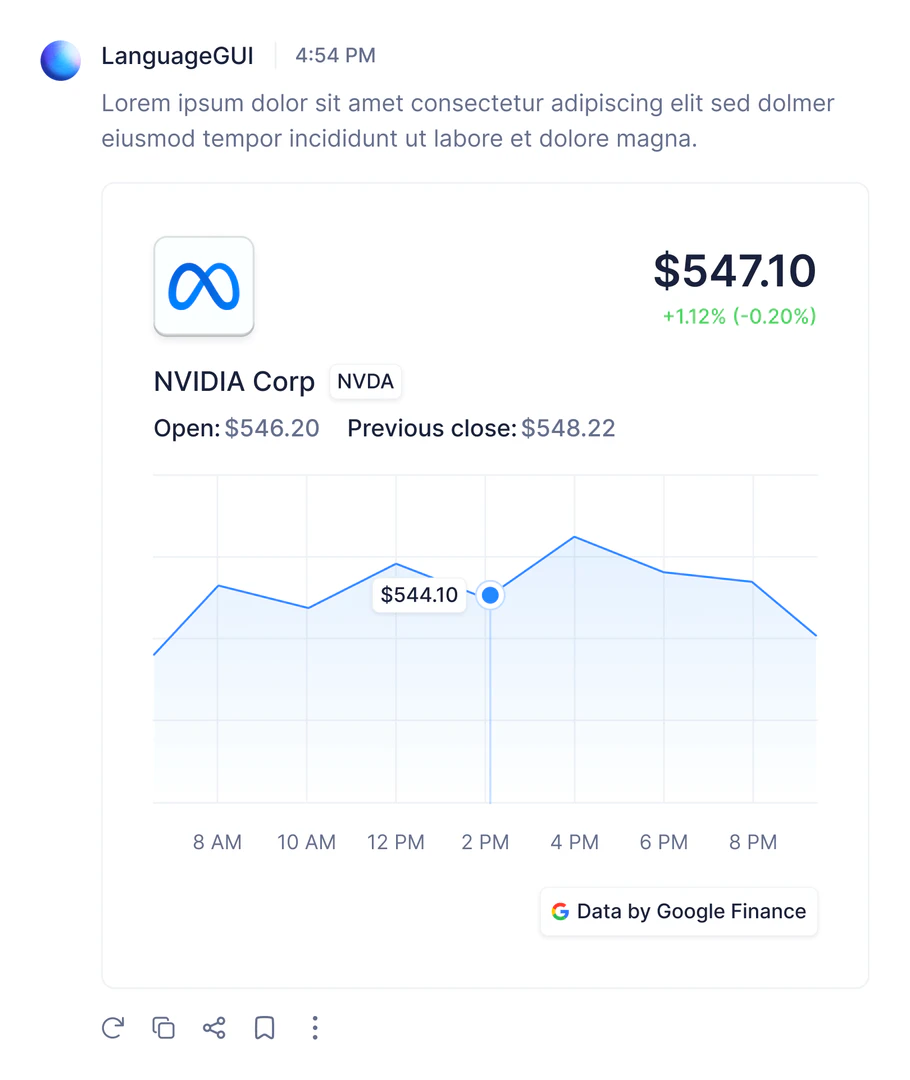
Task: Toggle the $544.10 price tooltip
Action: pos(419,595)
